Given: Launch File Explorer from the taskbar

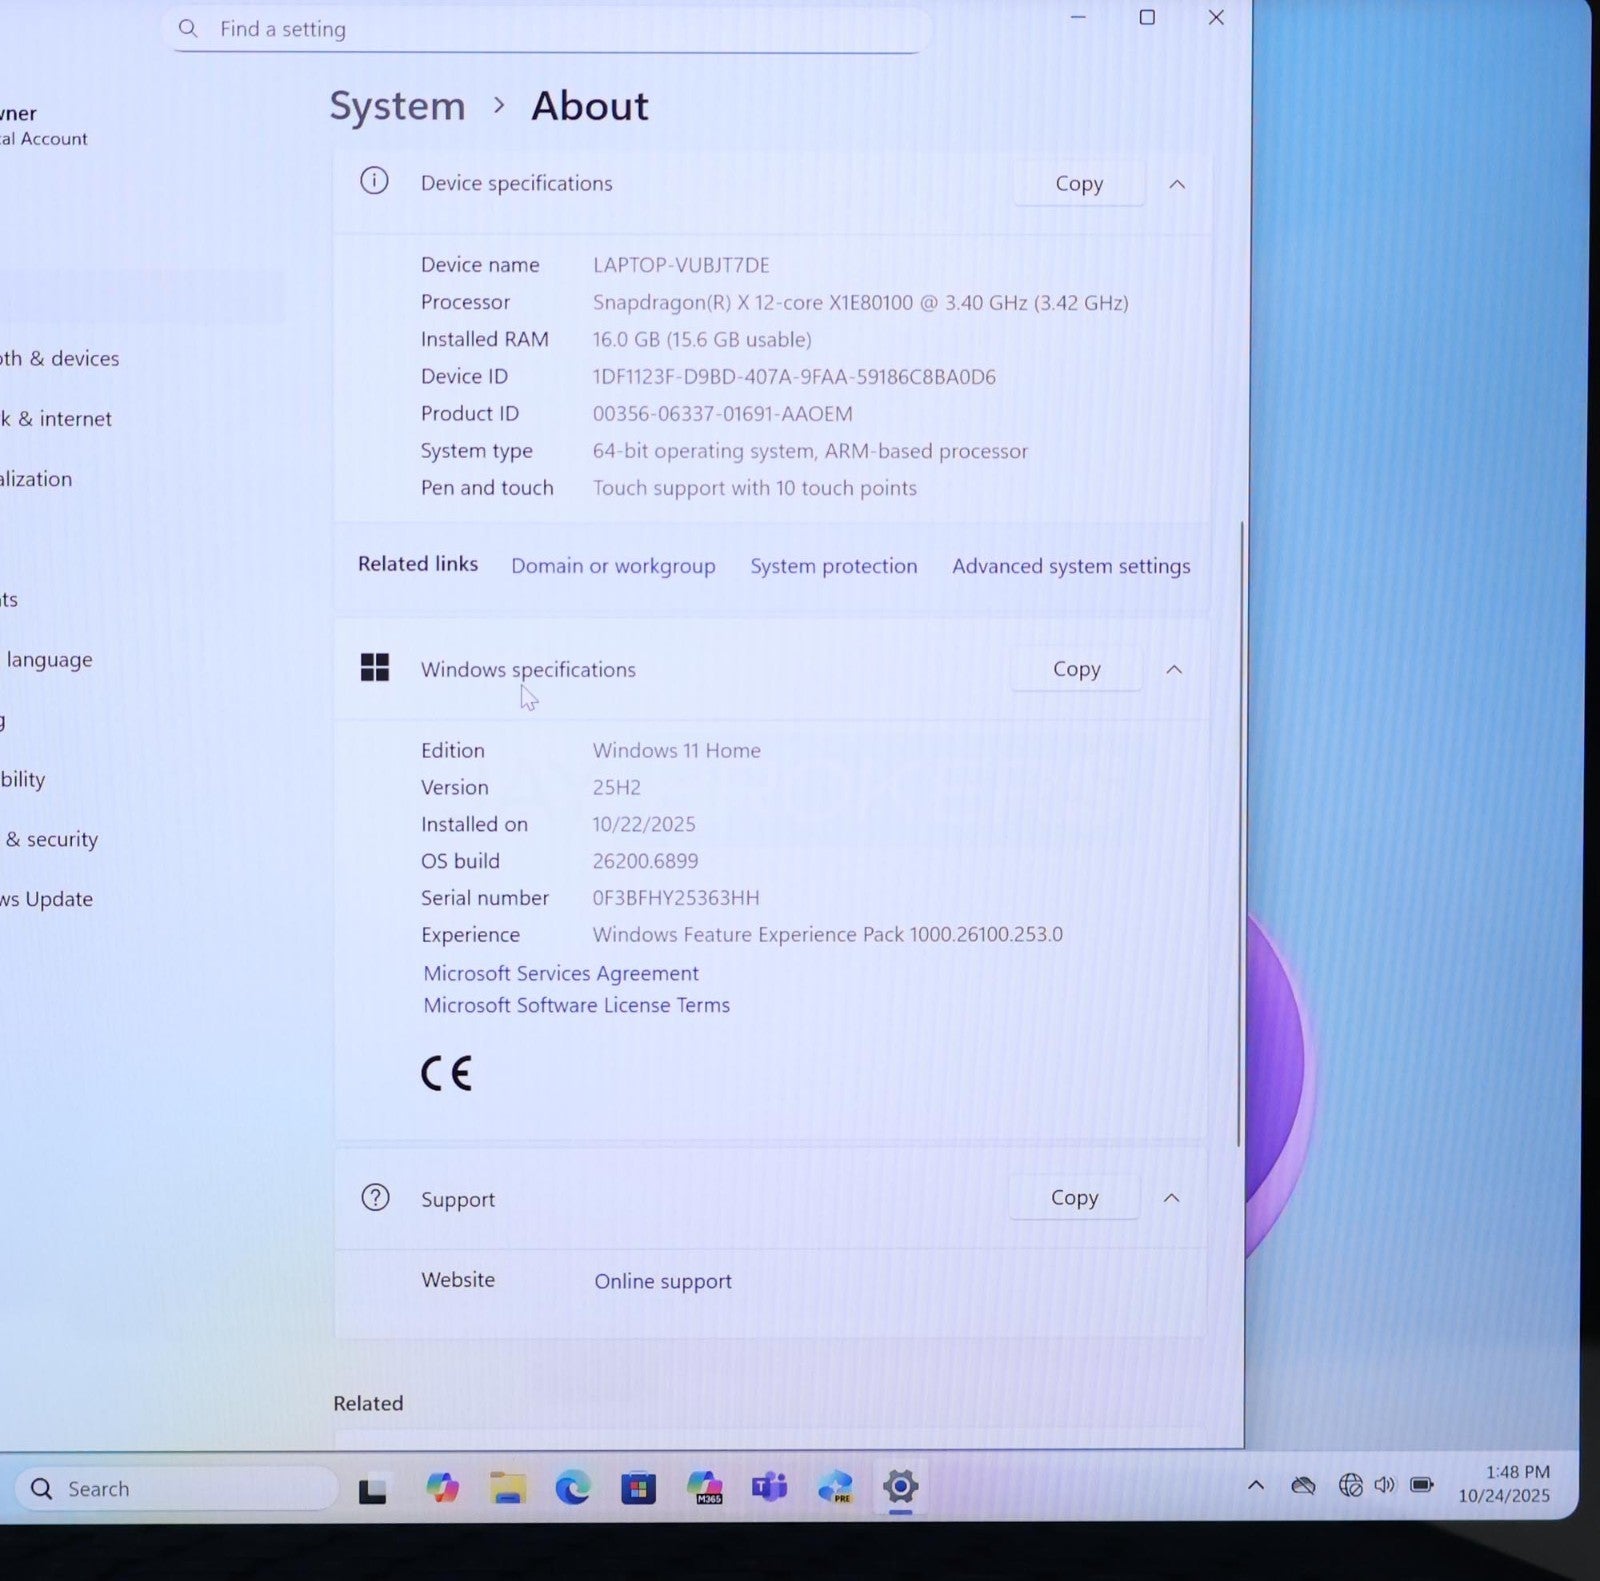Looking at the screenshot, I should click(508, 1488).
